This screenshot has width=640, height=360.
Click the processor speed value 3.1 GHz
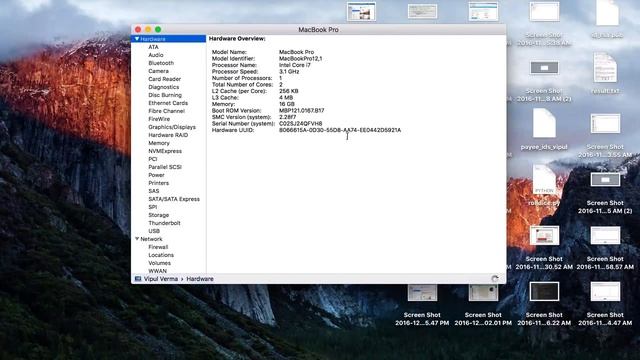point(289,71)
